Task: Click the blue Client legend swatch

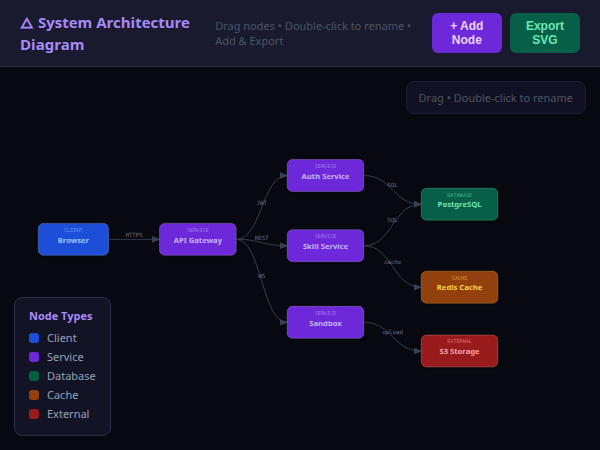Action: [34, 338]
